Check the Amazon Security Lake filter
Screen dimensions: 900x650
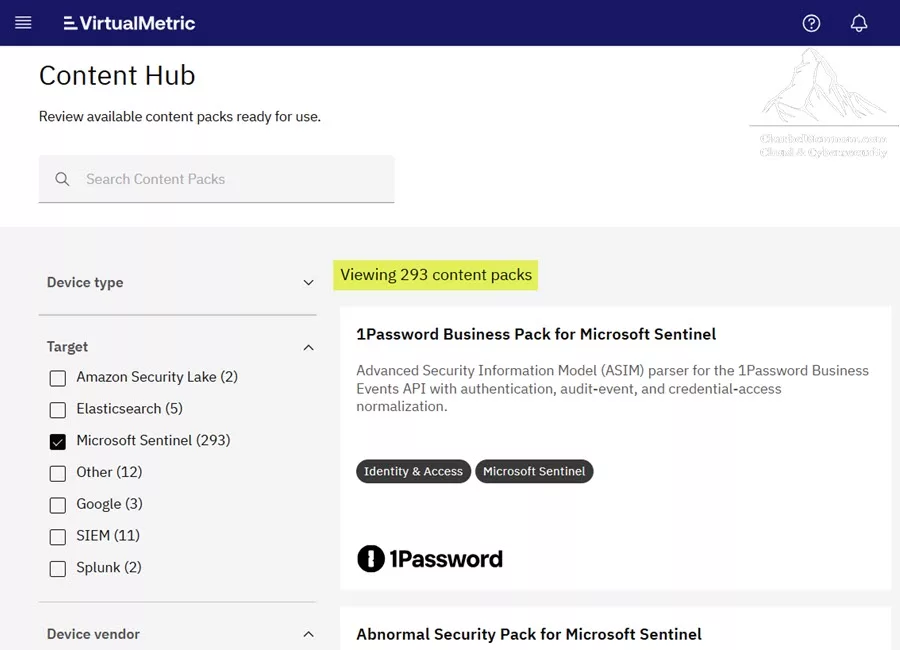(x=57, y=378)
